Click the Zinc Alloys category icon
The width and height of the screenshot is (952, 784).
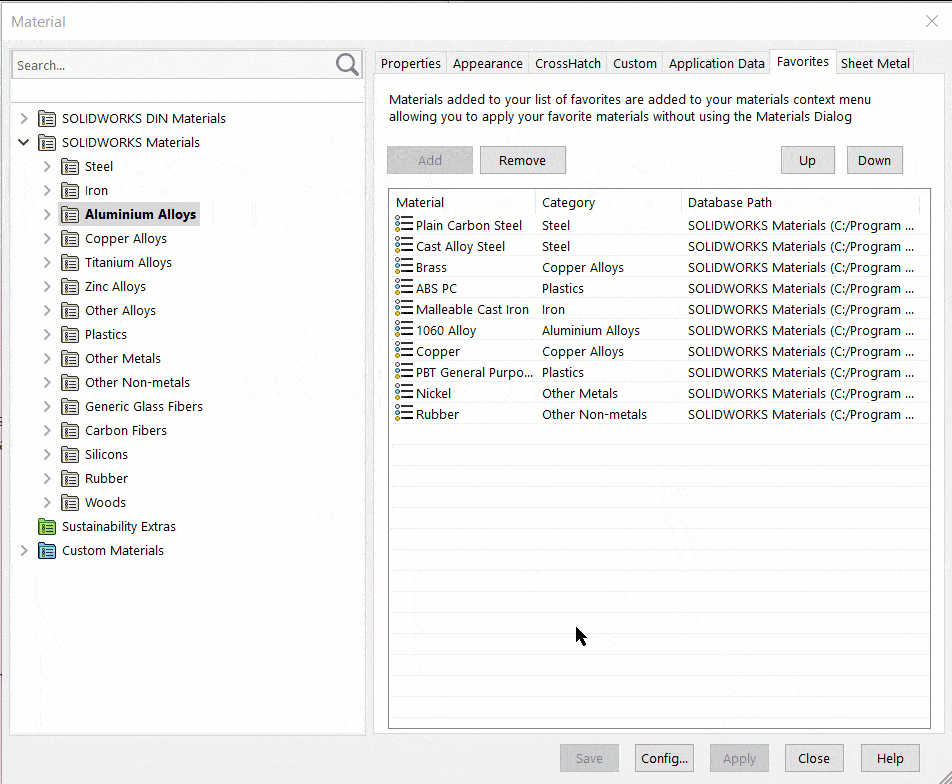[70, 287]
